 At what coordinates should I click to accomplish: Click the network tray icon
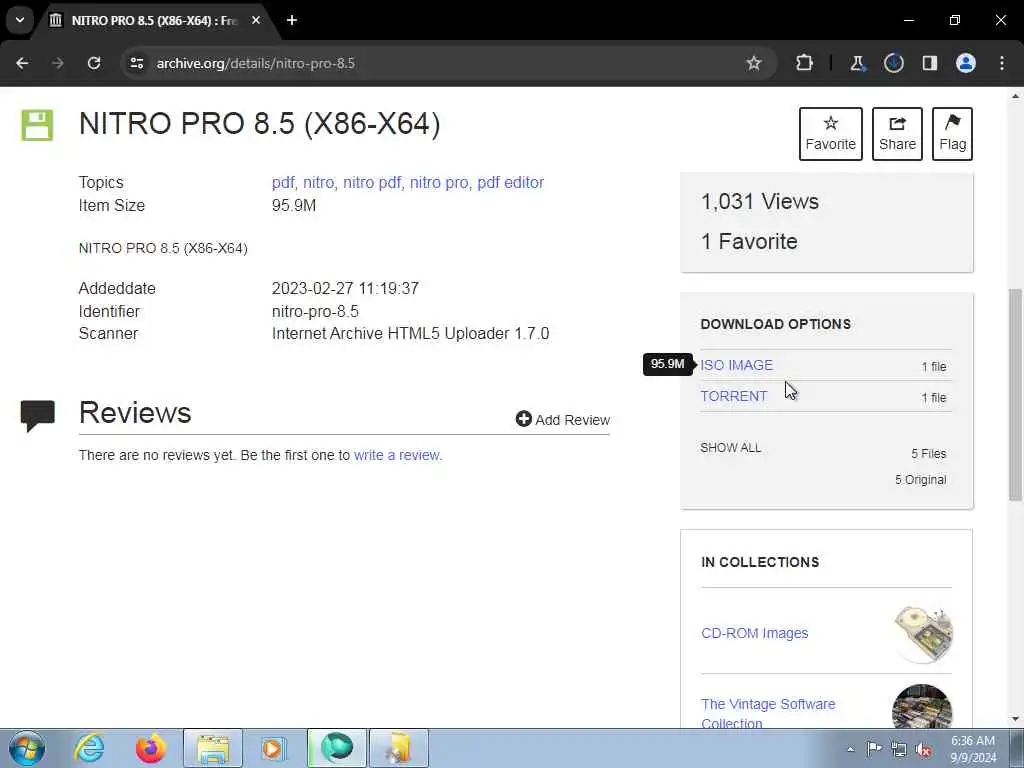click(x=899, y=749)
